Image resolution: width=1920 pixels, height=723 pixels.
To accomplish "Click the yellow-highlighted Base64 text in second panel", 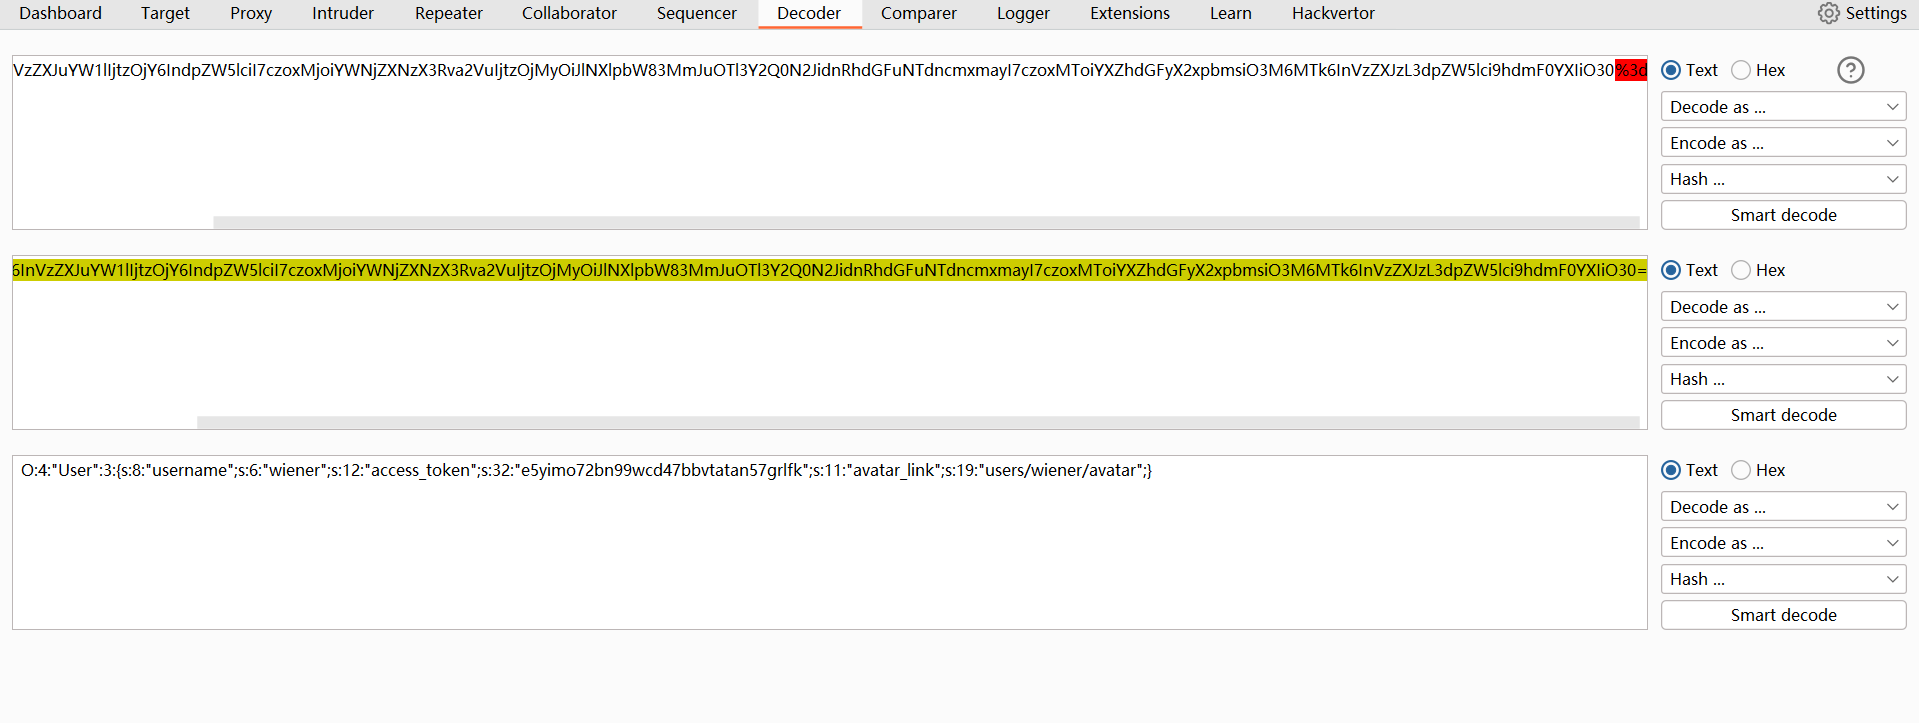I will (x=830, y=270).
